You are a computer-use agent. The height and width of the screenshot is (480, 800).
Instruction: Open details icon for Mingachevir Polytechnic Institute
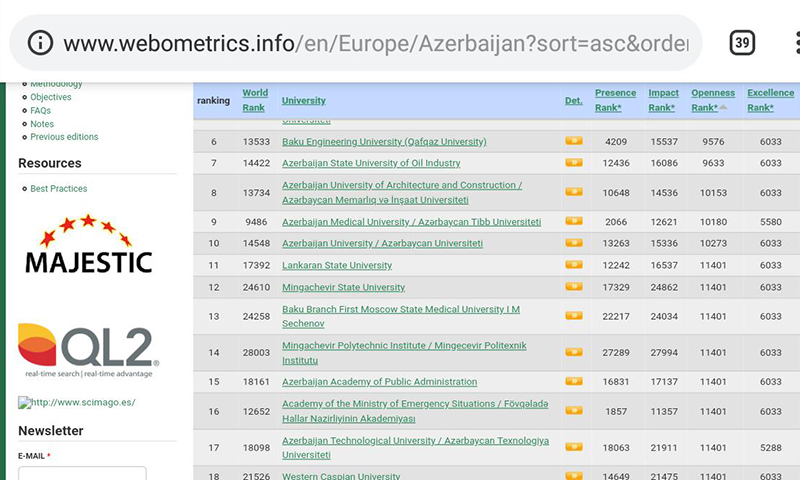click(574, 352)
